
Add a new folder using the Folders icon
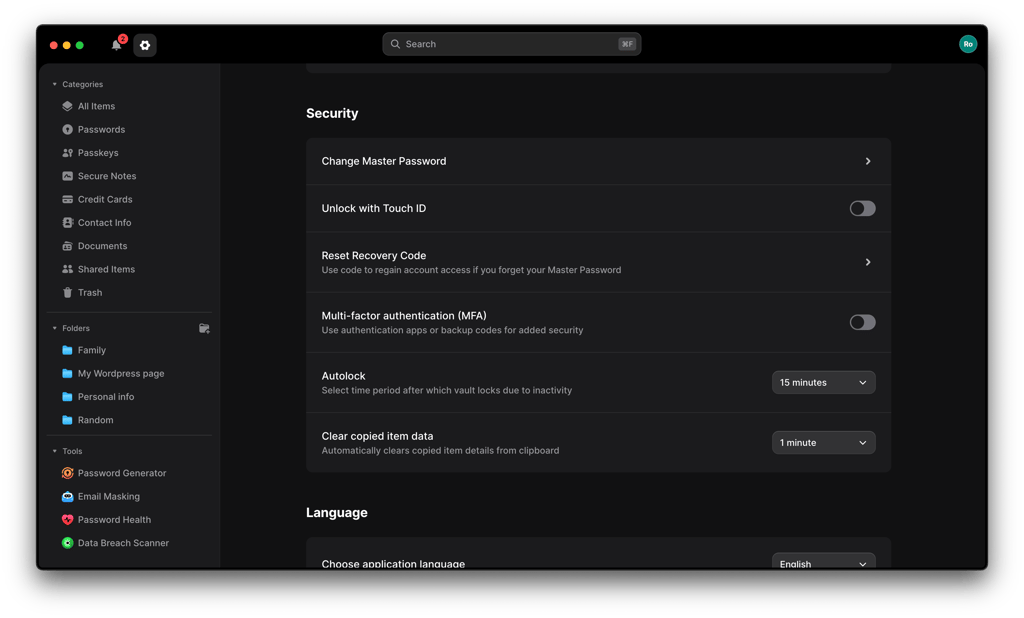coord(204,328)
